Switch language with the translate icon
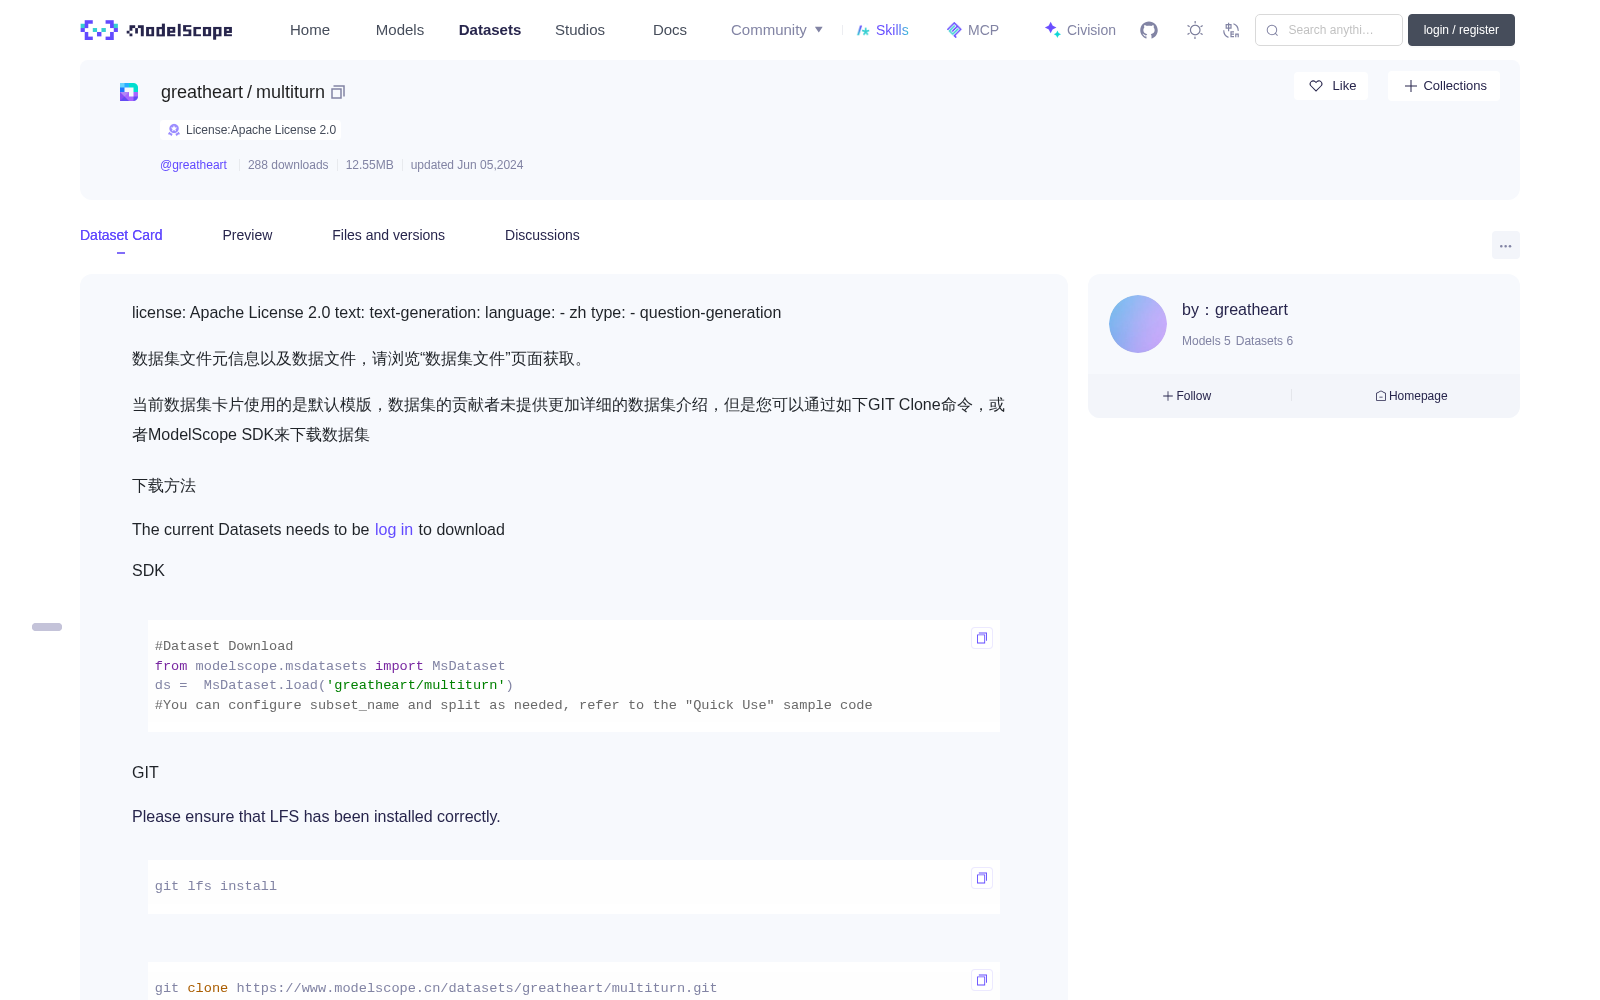 (1231, 30)
